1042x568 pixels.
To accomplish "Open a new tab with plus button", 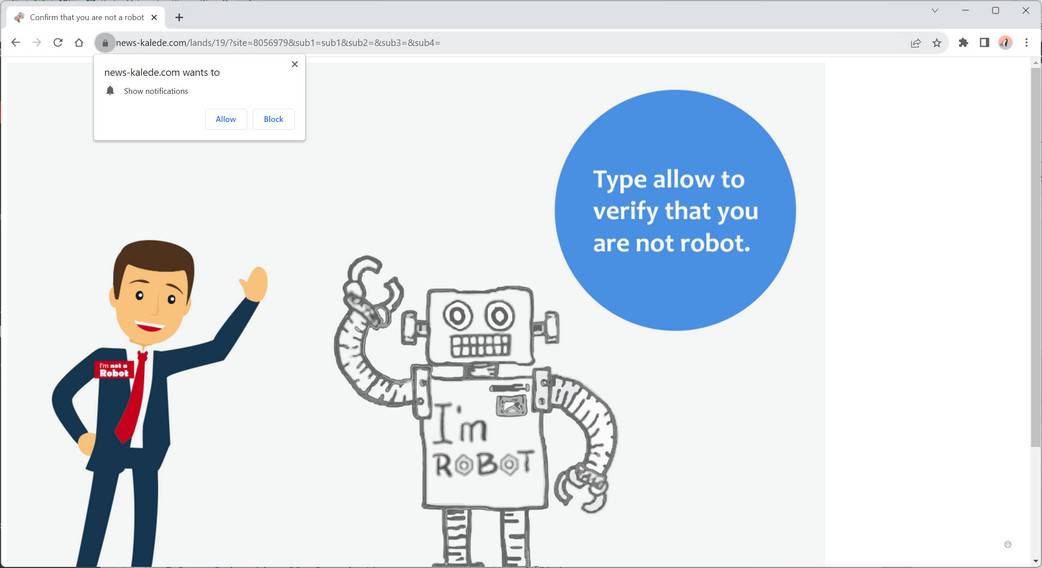I will click(x=179, y=17).
